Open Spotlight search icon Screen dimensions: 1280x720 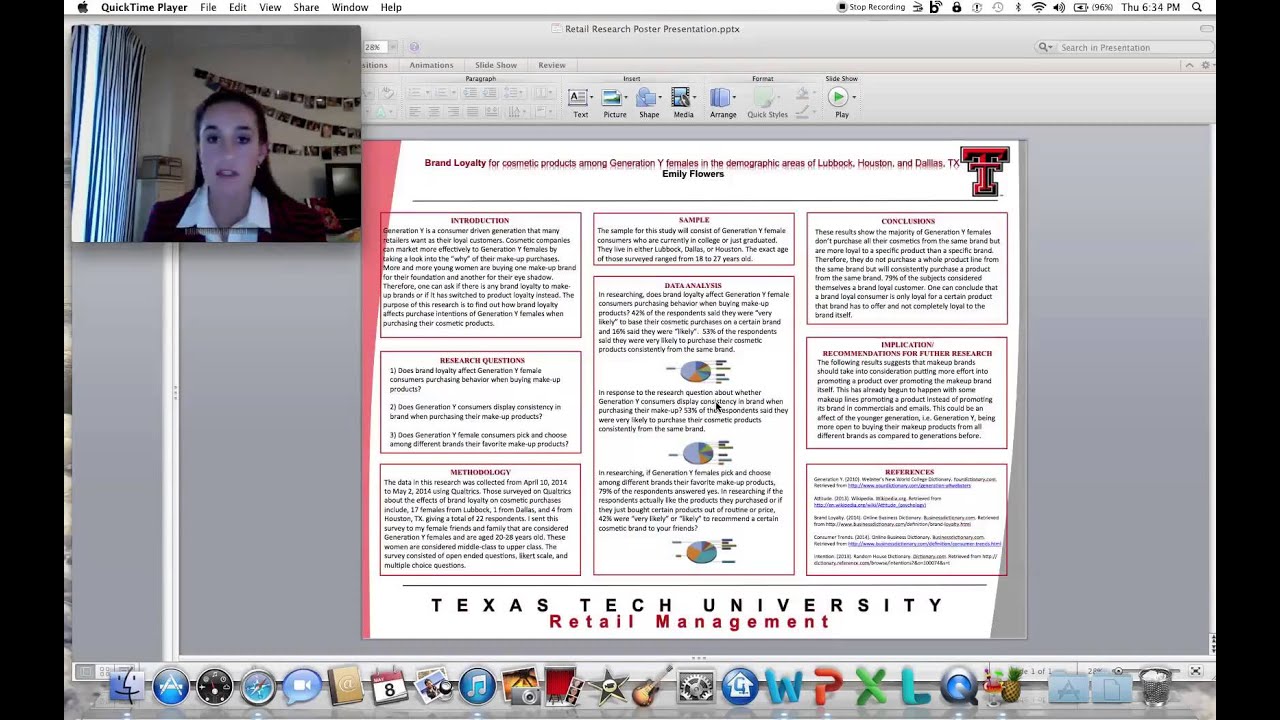(1197, 7)
